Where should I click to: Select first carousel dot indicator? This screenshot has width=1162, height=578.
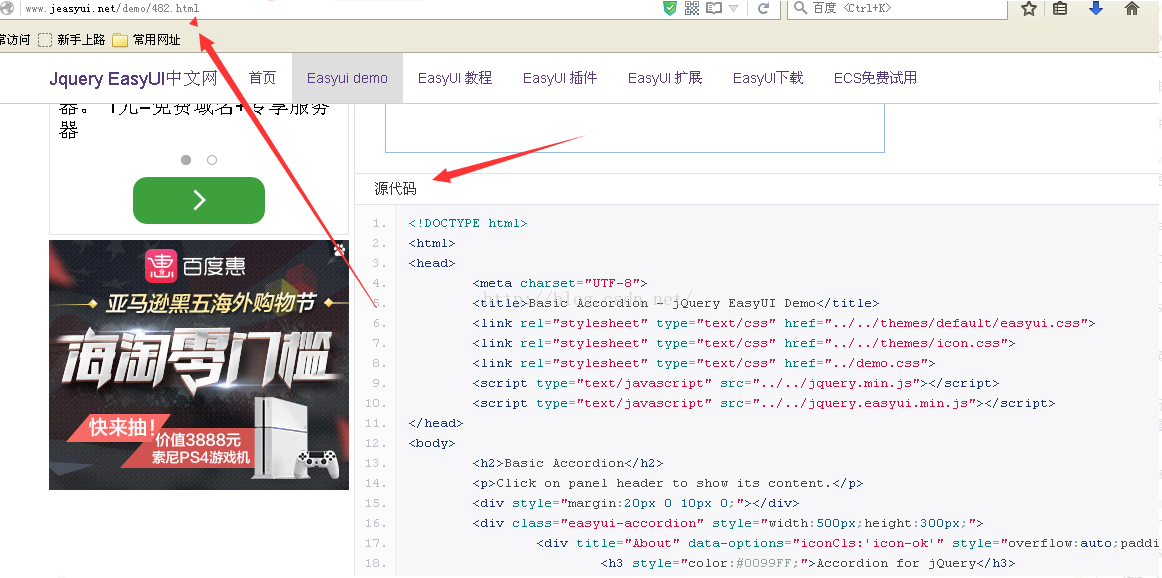tap(186, 159)
